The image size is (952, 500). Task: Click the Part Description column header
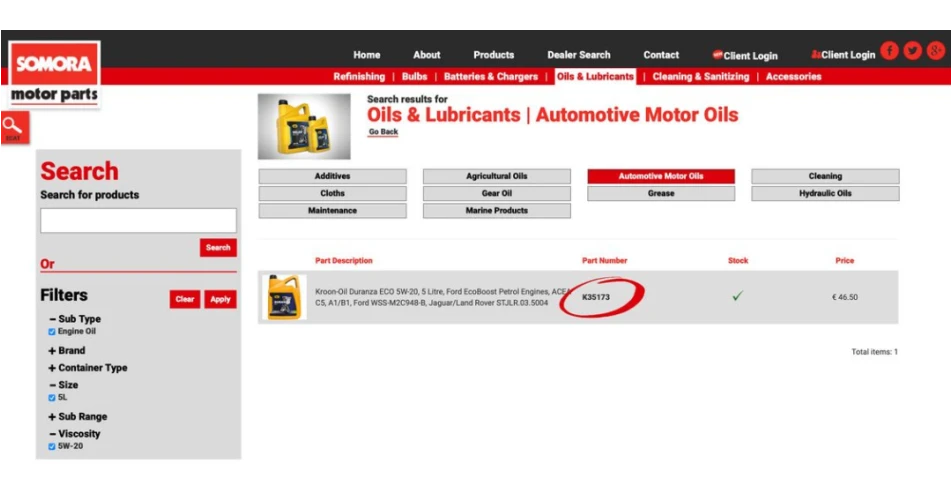[x=344, y=260]
